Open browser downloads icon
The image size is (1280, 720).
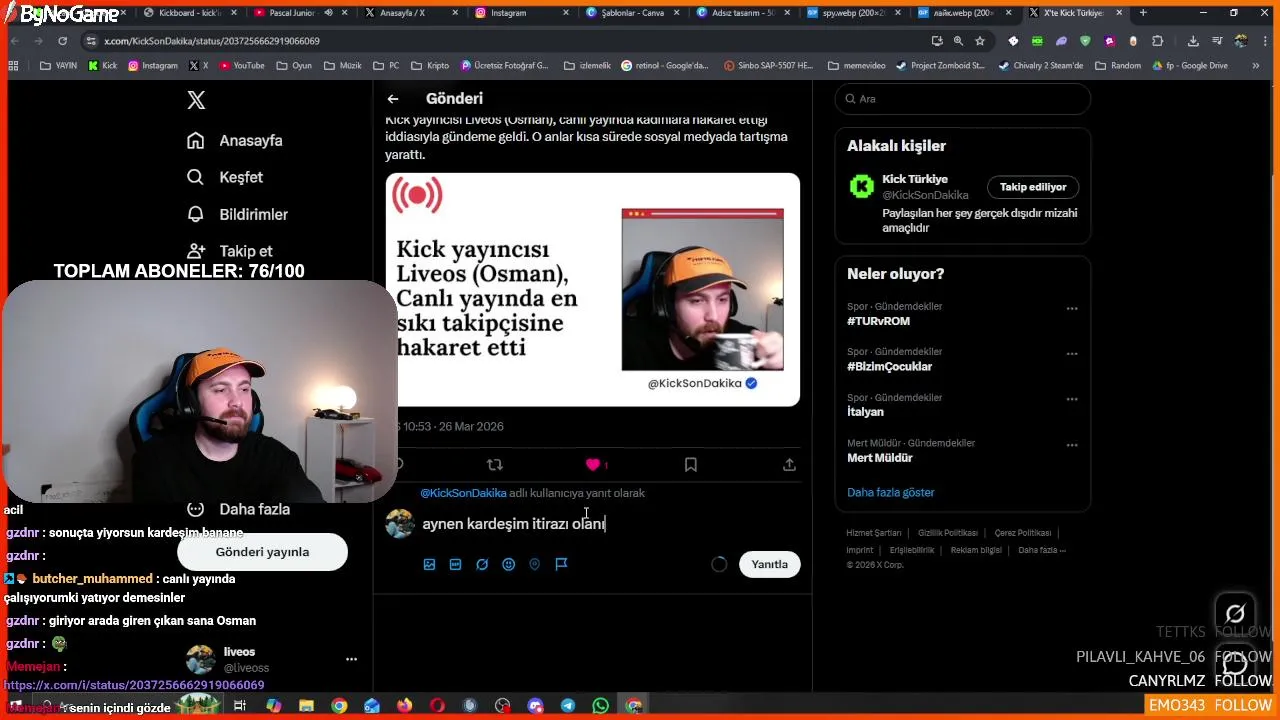tap(1193, 41)
